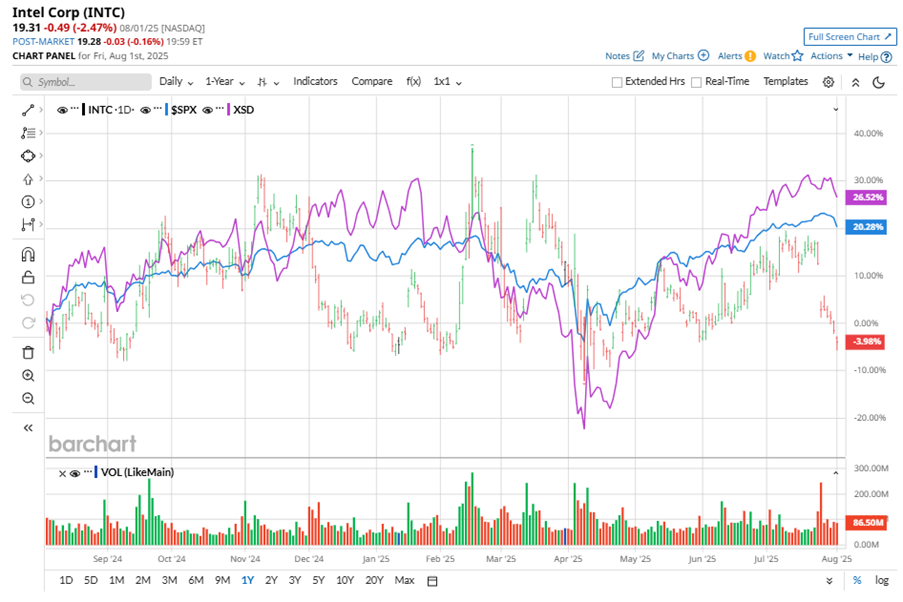The image size is (903, 602).
Task: Select the Max time range
Action: (x=404, y=580)
